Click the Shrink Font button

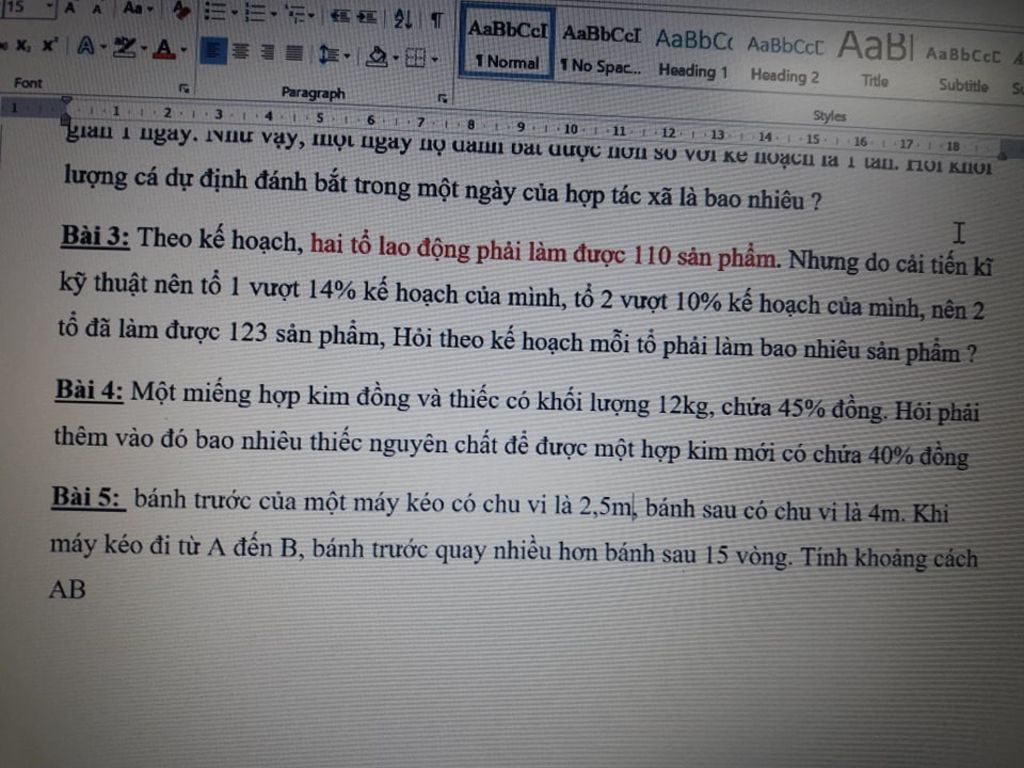point(97,8)
